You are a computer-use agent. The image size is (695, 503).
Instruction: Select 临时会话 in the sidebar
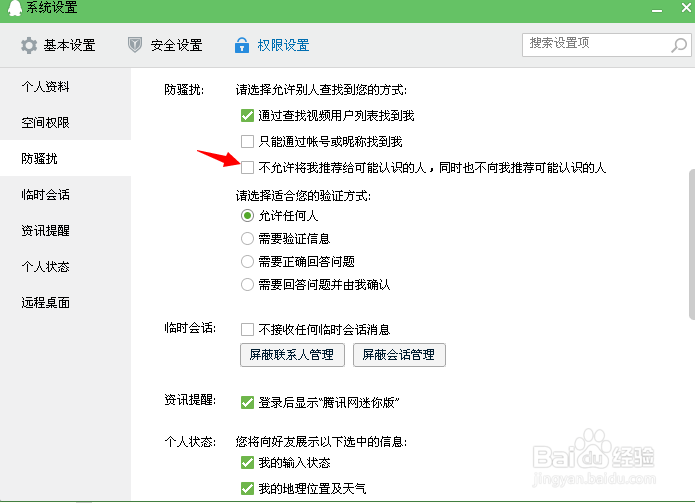tap(66, 195)
